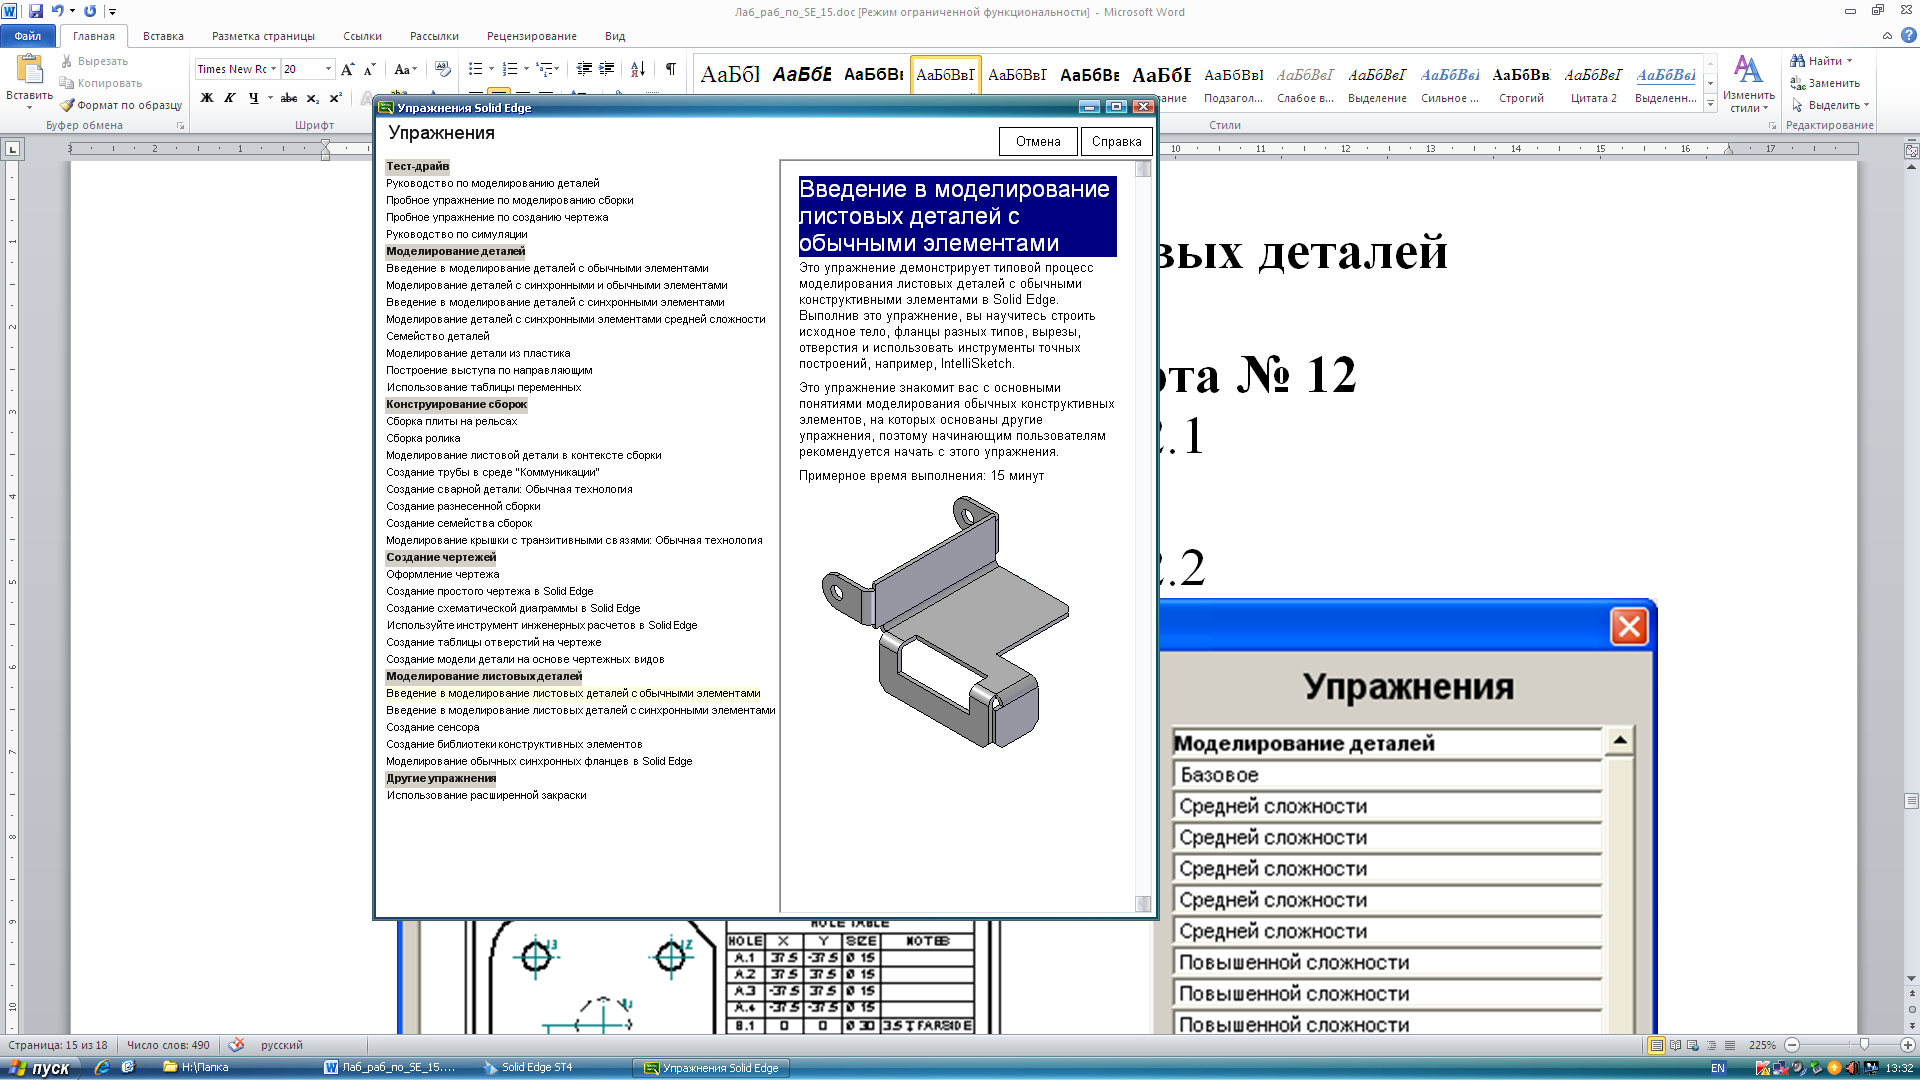Viewport: 1920px width, 1080px height.
Task: Open the Page Layout (Разметка страницы) tab
Action: point(263,36)
